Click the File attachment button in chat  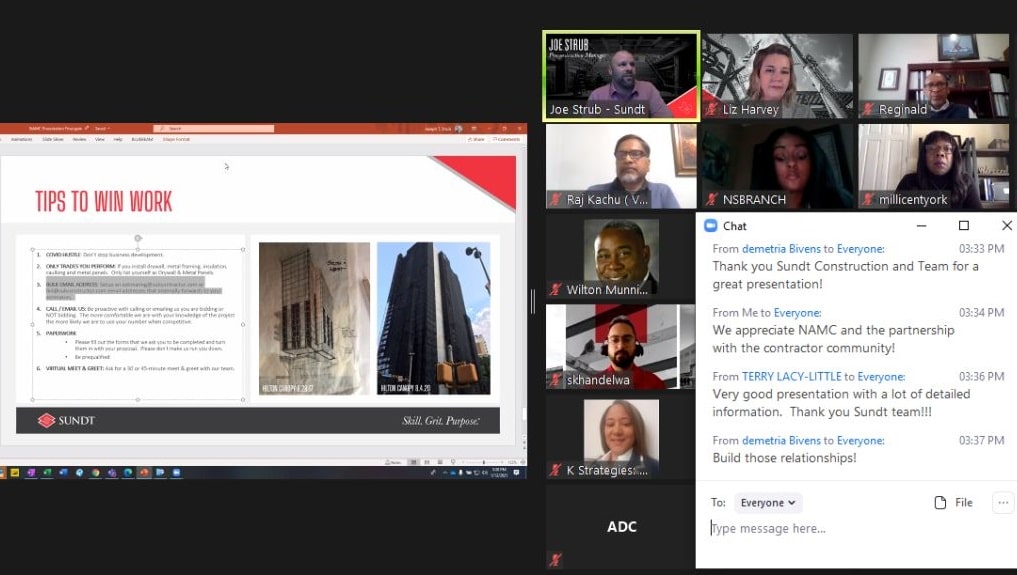[953, 502]
